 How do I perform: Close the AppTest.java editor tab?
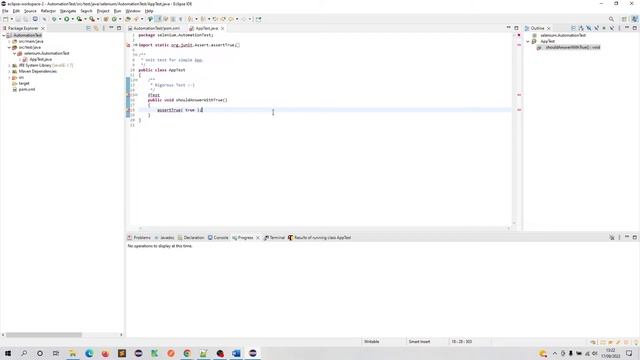click(222, 28)
